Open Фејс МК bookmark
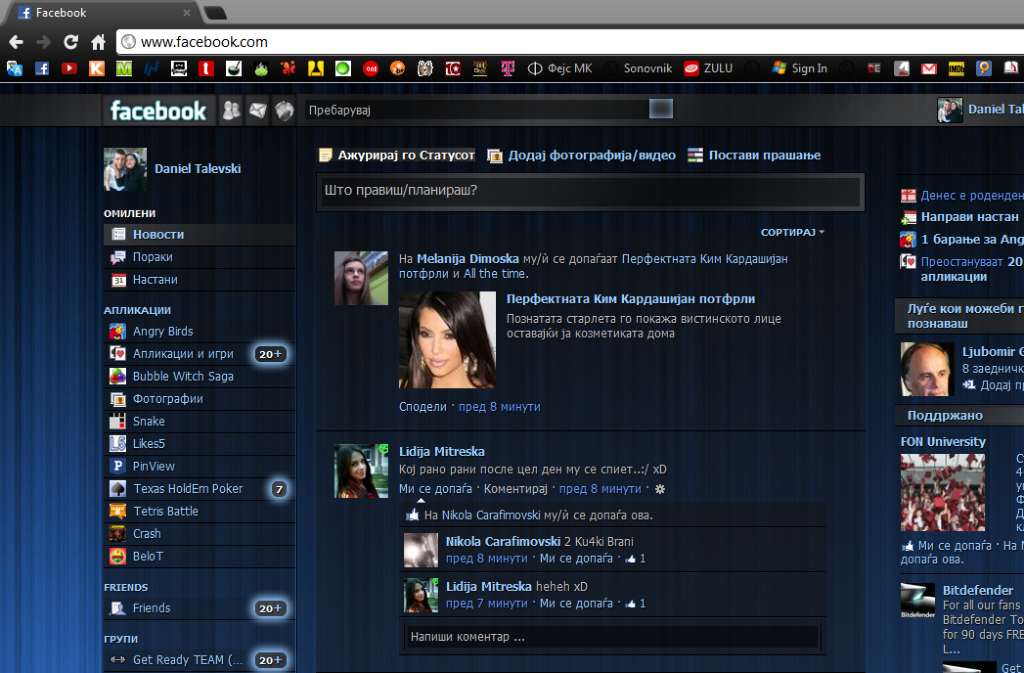This screenshot has height=673, width=1024. click(x=560, y=69)
